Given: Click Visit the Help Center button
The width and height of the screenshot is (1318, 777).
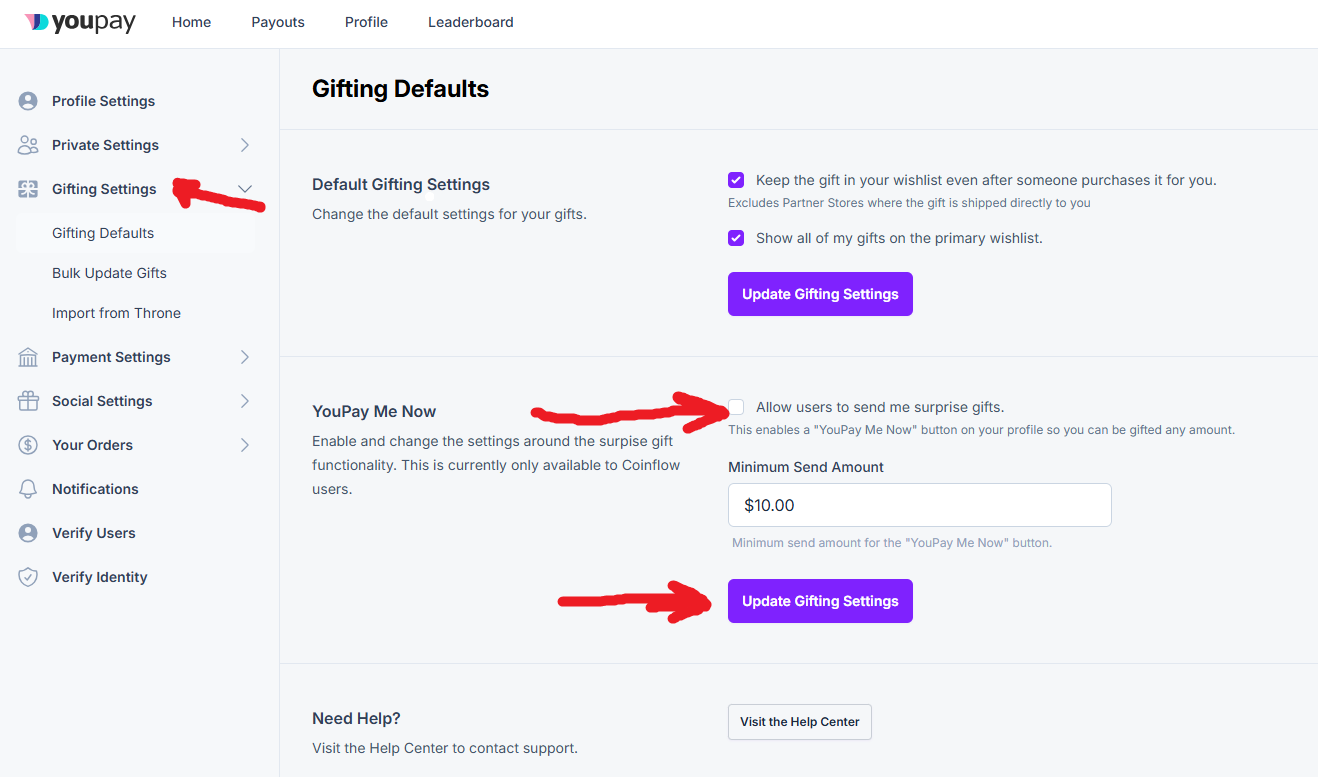Looking at the screenshot, I should pyautogui.click(x=800, y=722).
